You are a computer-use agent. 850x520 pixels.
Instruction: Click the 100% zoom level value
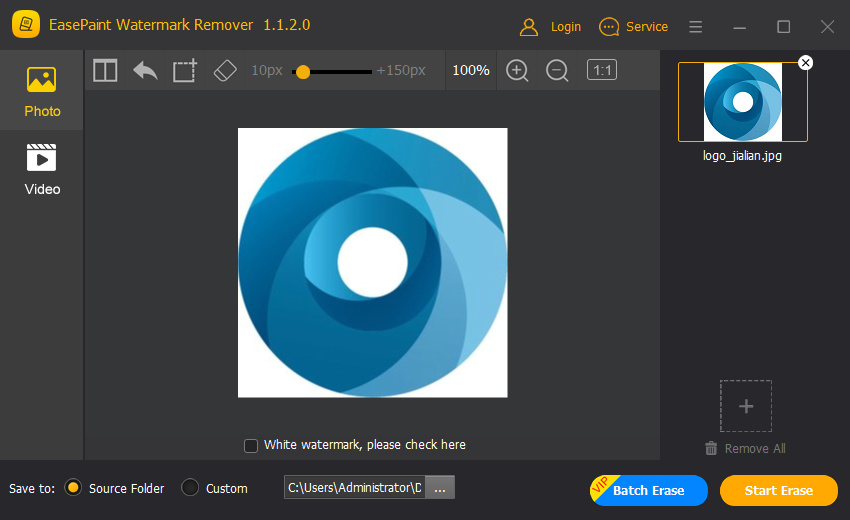pyautogui.click(x=471, y=70)
